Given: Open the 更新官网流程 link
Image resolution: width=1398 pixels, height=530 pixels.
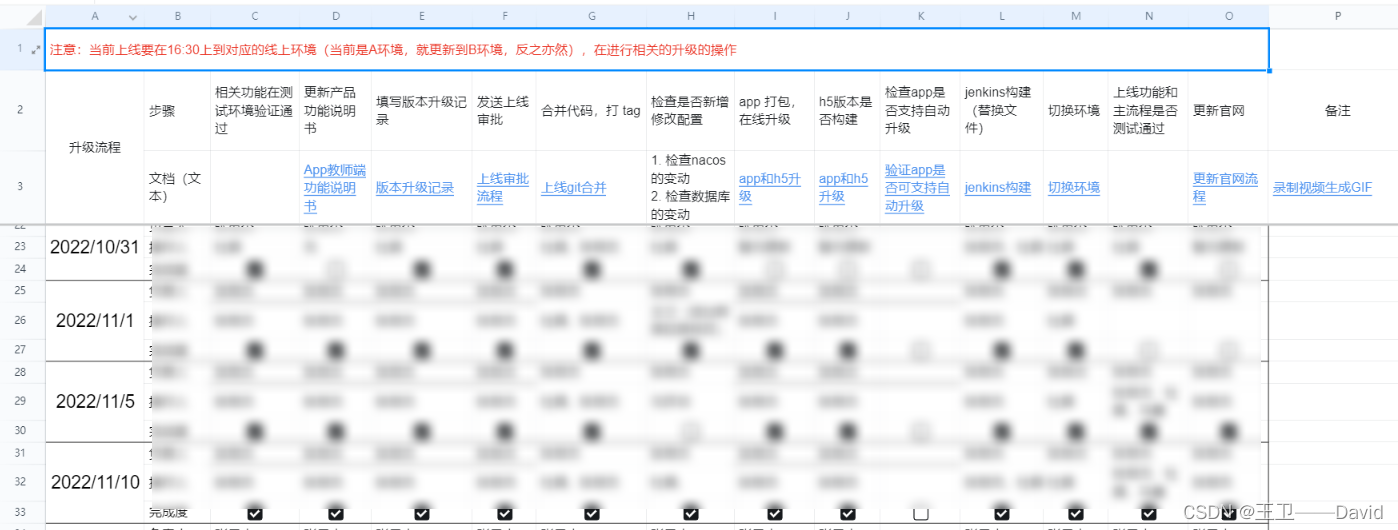Looking at the screenshot, I should (x=1226, y=188).
